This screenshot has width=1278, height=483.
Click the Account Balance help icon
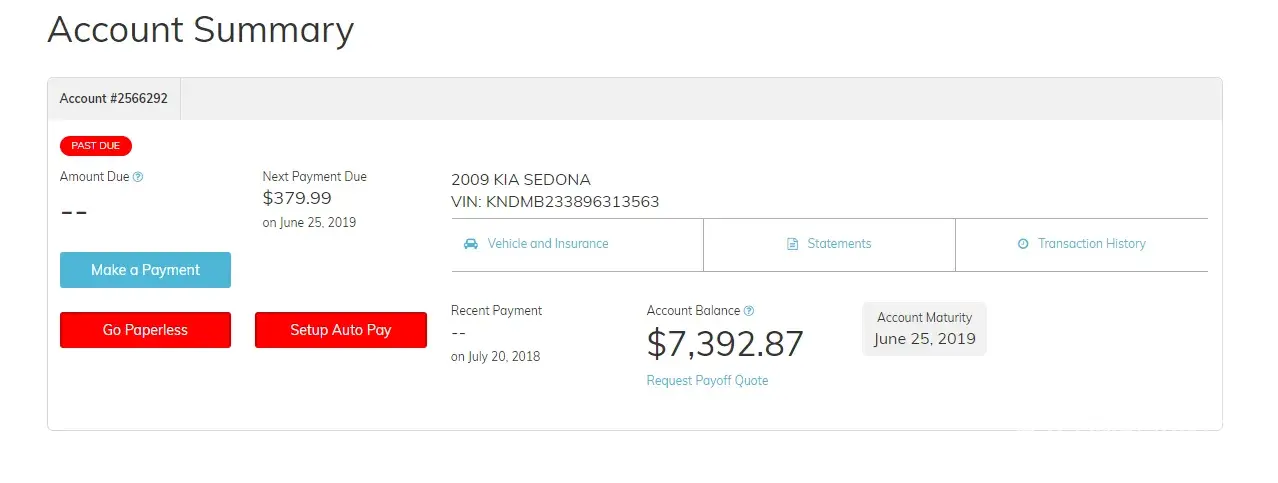tap(749, 311)
